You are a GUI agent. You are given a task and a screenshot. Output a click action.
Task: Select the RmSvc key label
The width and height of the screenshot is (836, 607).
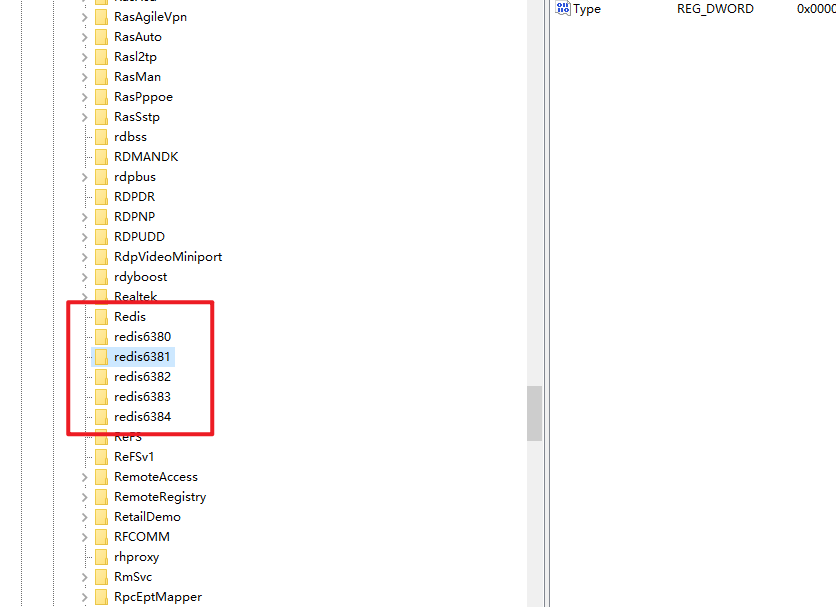pos(133,577)
